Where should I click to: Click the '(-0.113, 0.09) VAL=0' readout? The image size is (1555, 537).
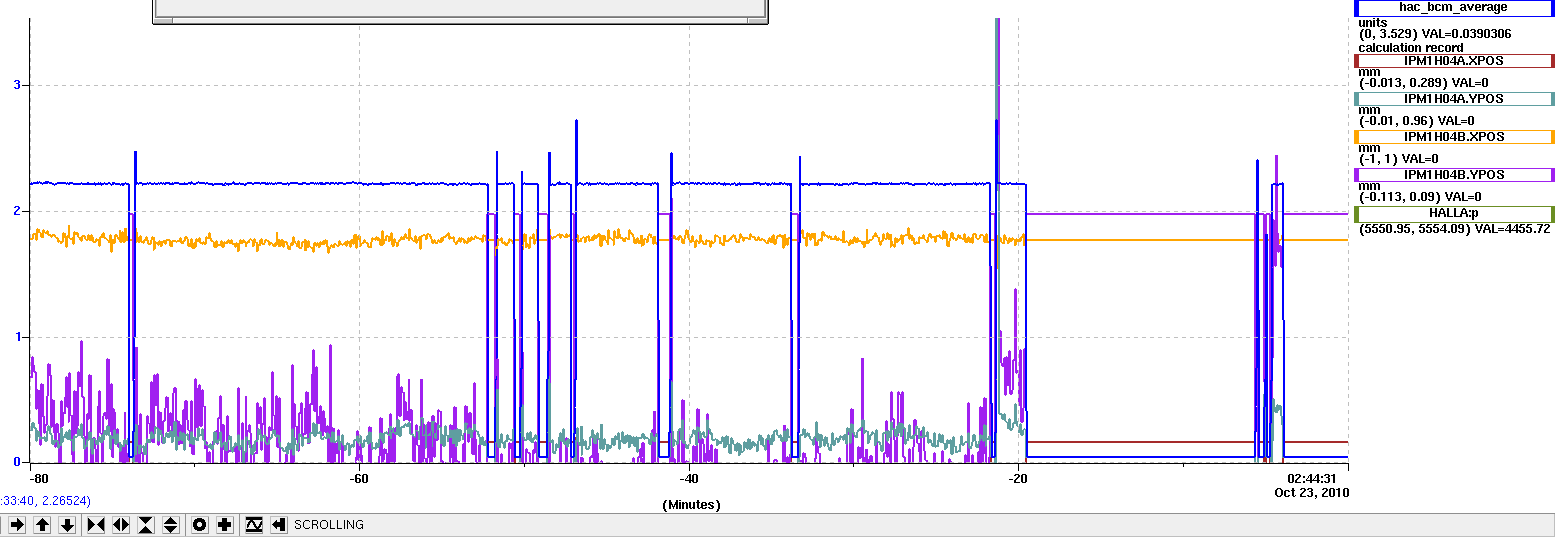pyautogui.click(x=1421, y=197)
